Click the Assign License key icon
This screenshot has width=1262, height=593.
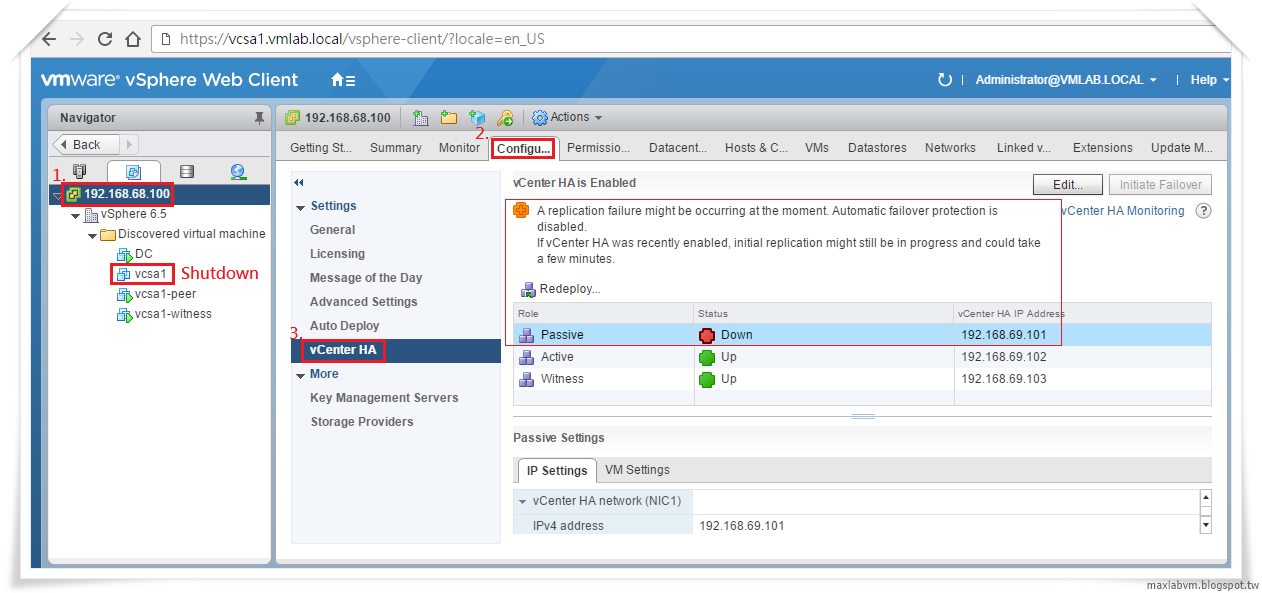(x=504, y=117)
